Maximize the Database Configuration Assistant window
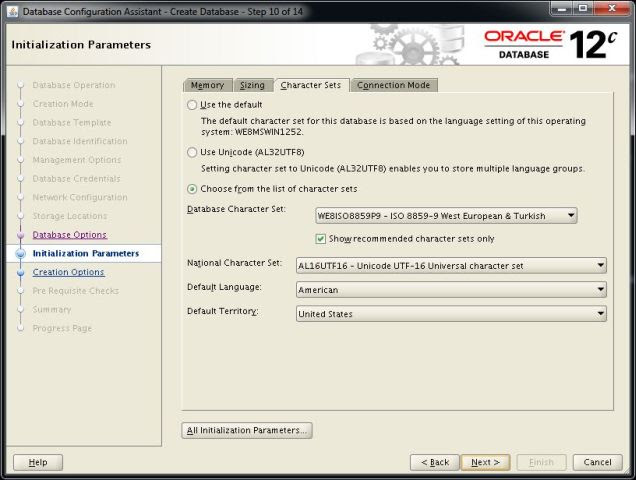This screenshot has height=480, width=636. [x=583, y=9]
